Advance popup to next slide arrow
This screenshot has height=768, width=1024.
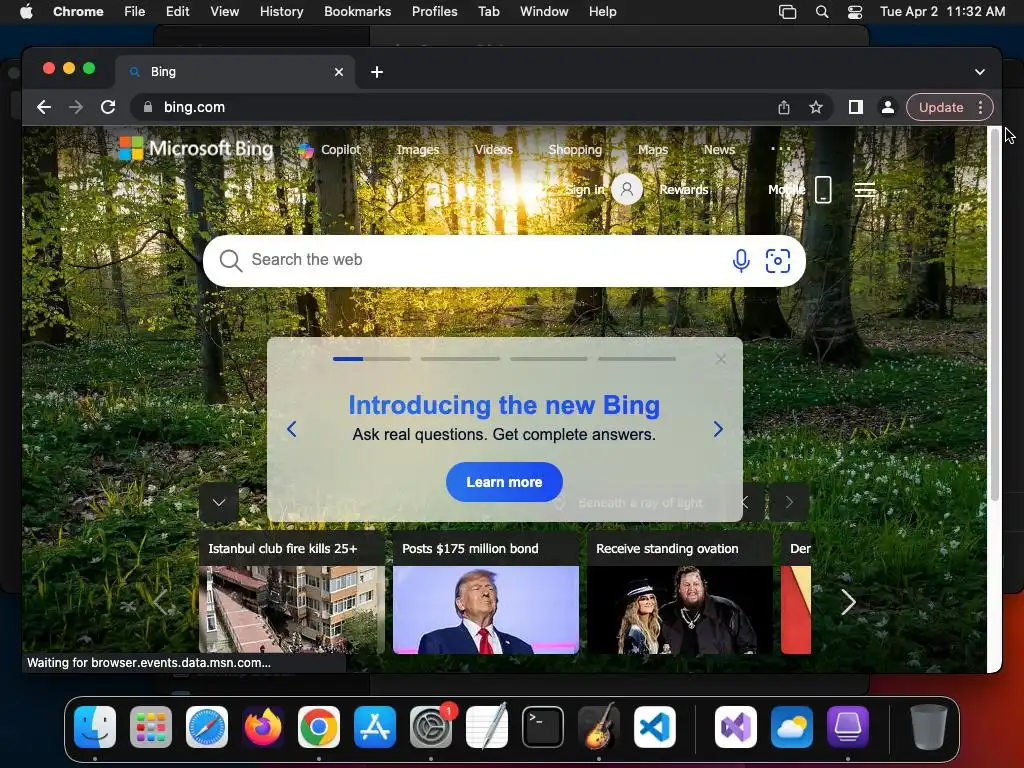(x=718, y=429)
